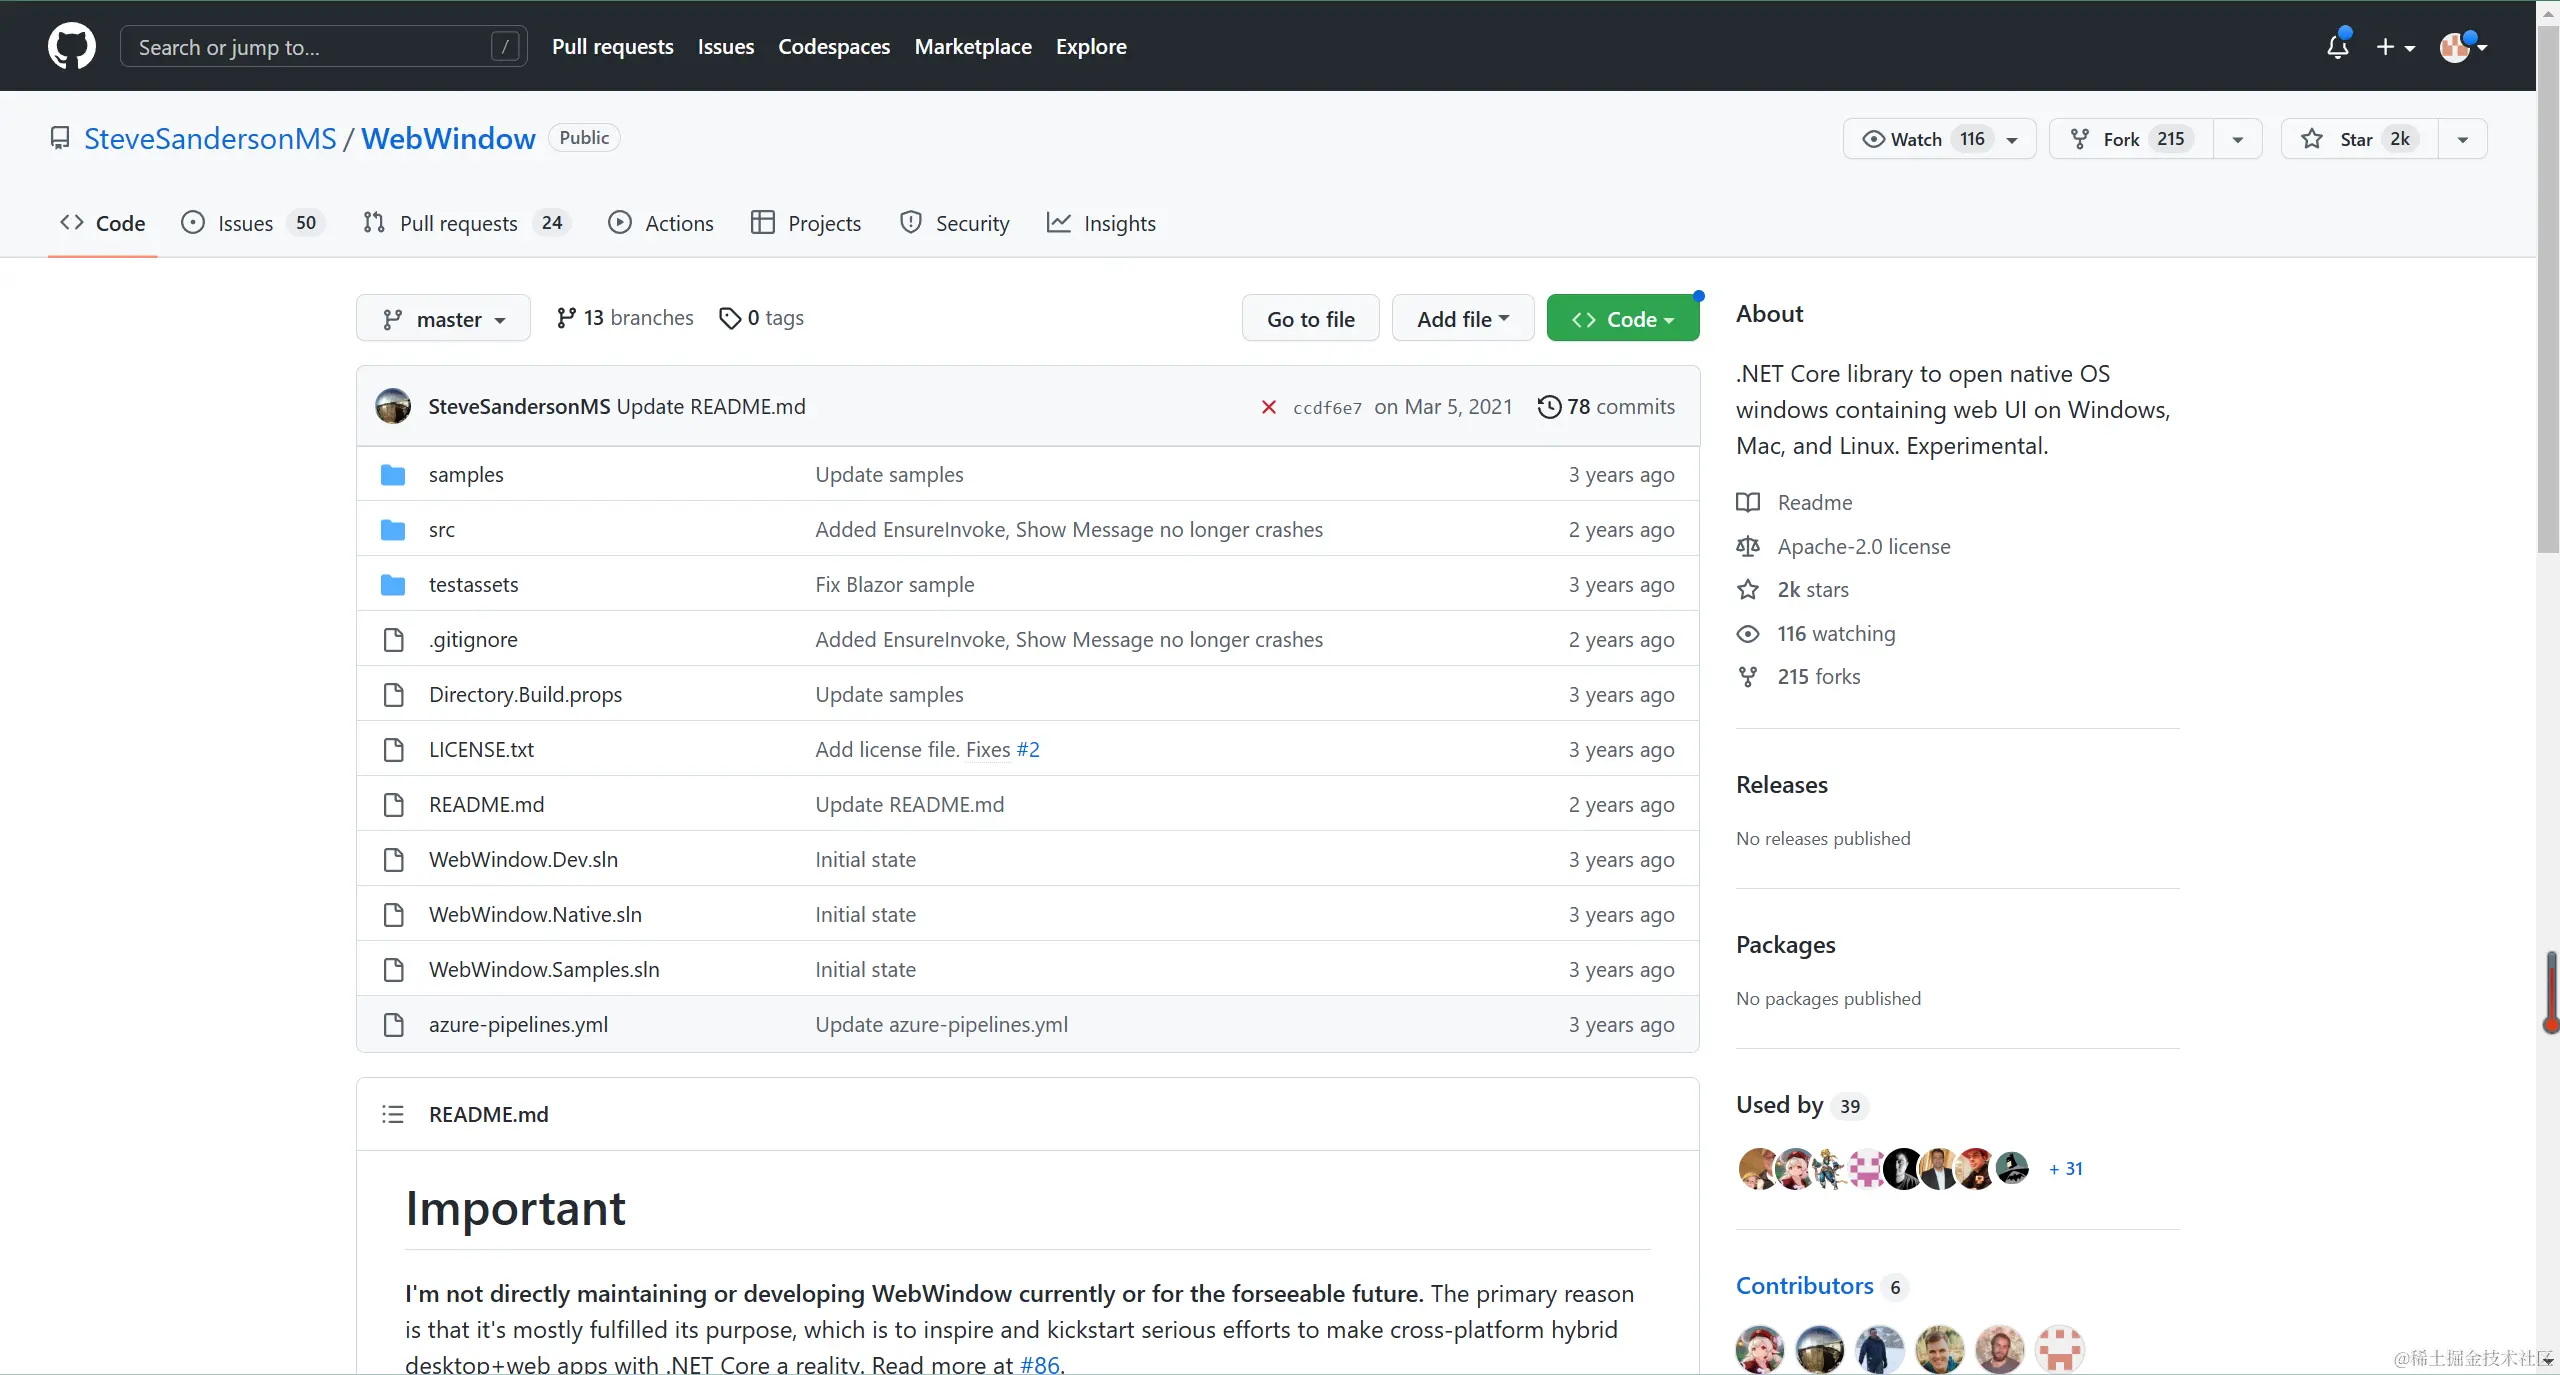2560x1375 pixels.
Task: Switch to the Issues tab
Action: pyautogui.click(x=245, y=223)
